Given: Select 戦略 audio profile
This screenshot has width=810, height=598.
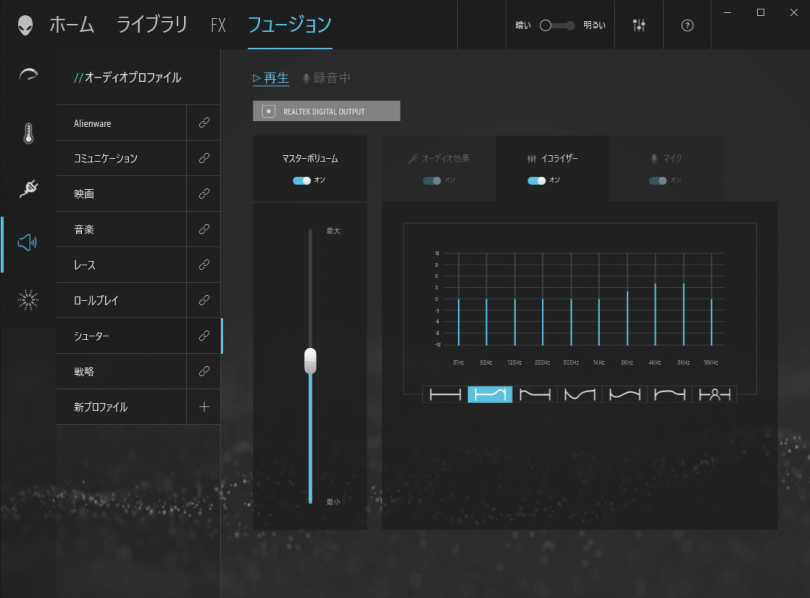Looking at the screenshot, I should coord(121,371).
